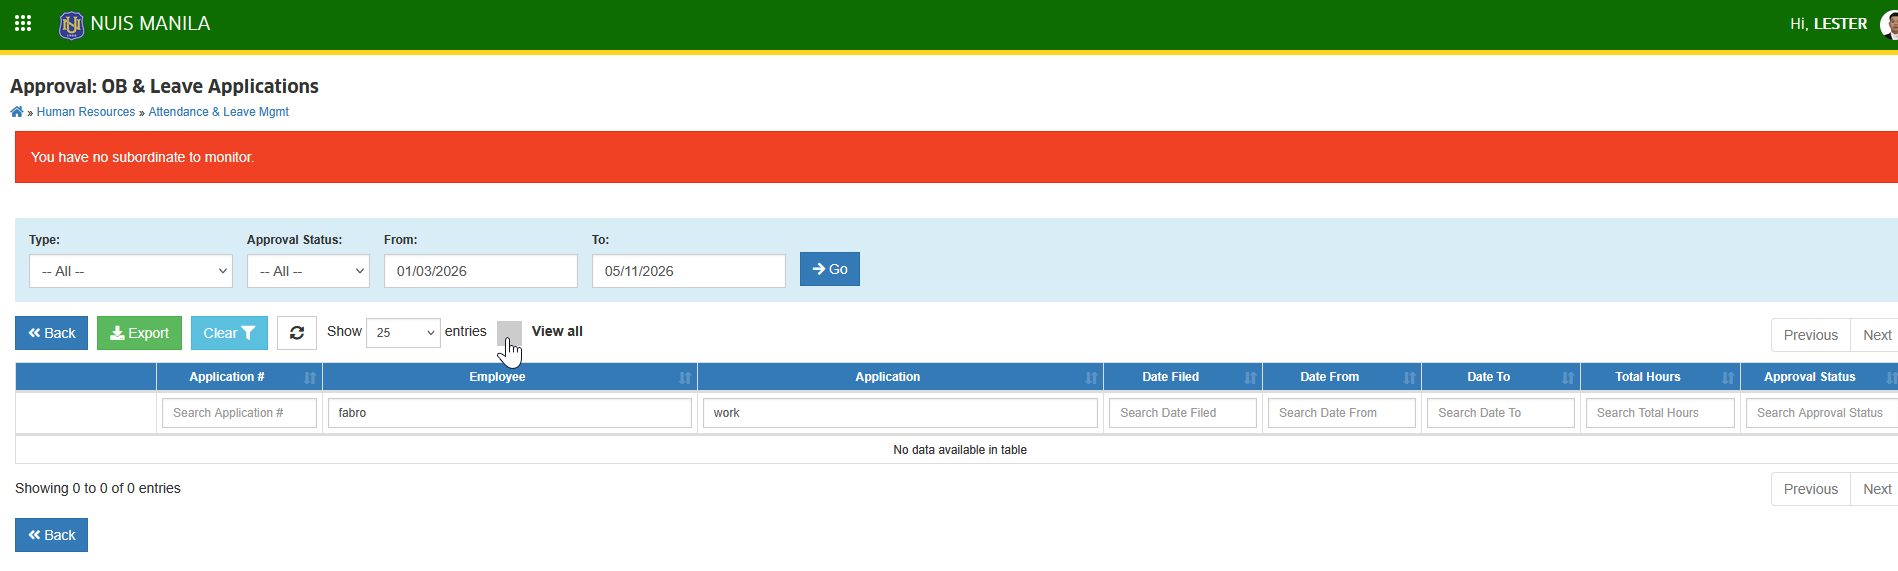The height and width of the screenshot is (571, 1898).
Task: Expand the Approval Status dropdown
Action: 308,271
